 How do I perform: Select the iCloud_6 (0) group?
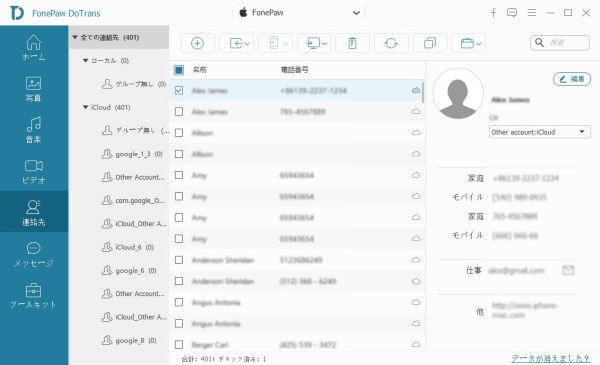(128, 247)
